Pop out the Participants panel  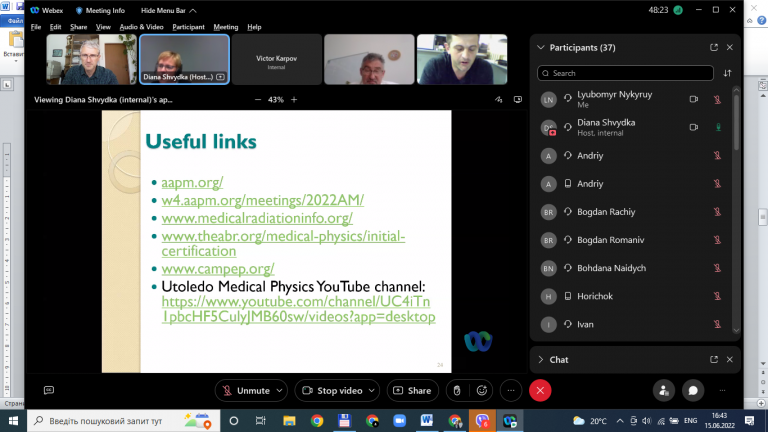pyautogui.click(x=714, y=48)
